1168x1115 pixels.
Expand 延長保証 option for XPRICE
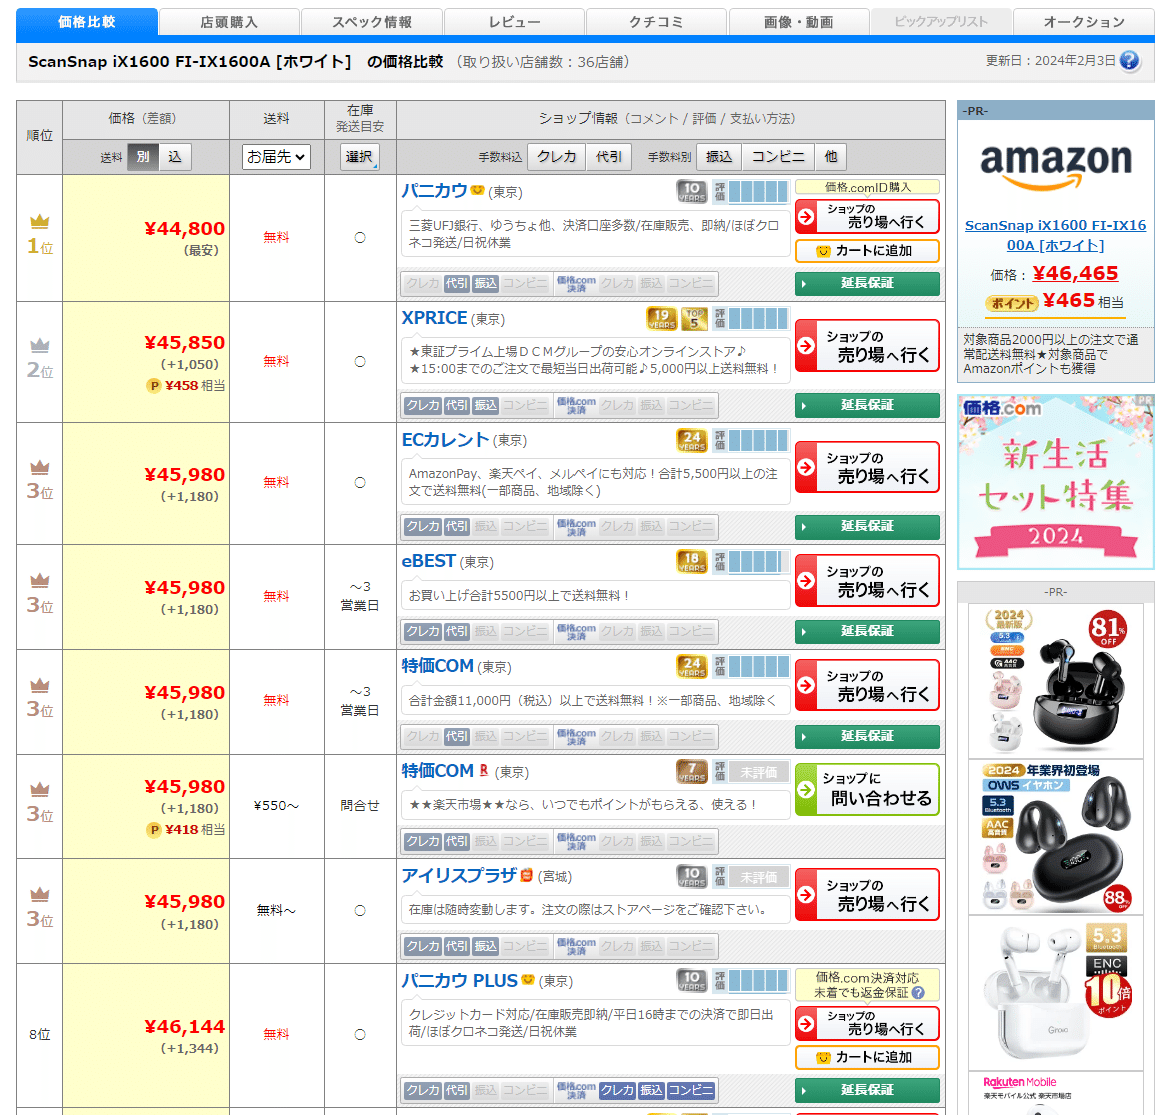tap(867, 405)
